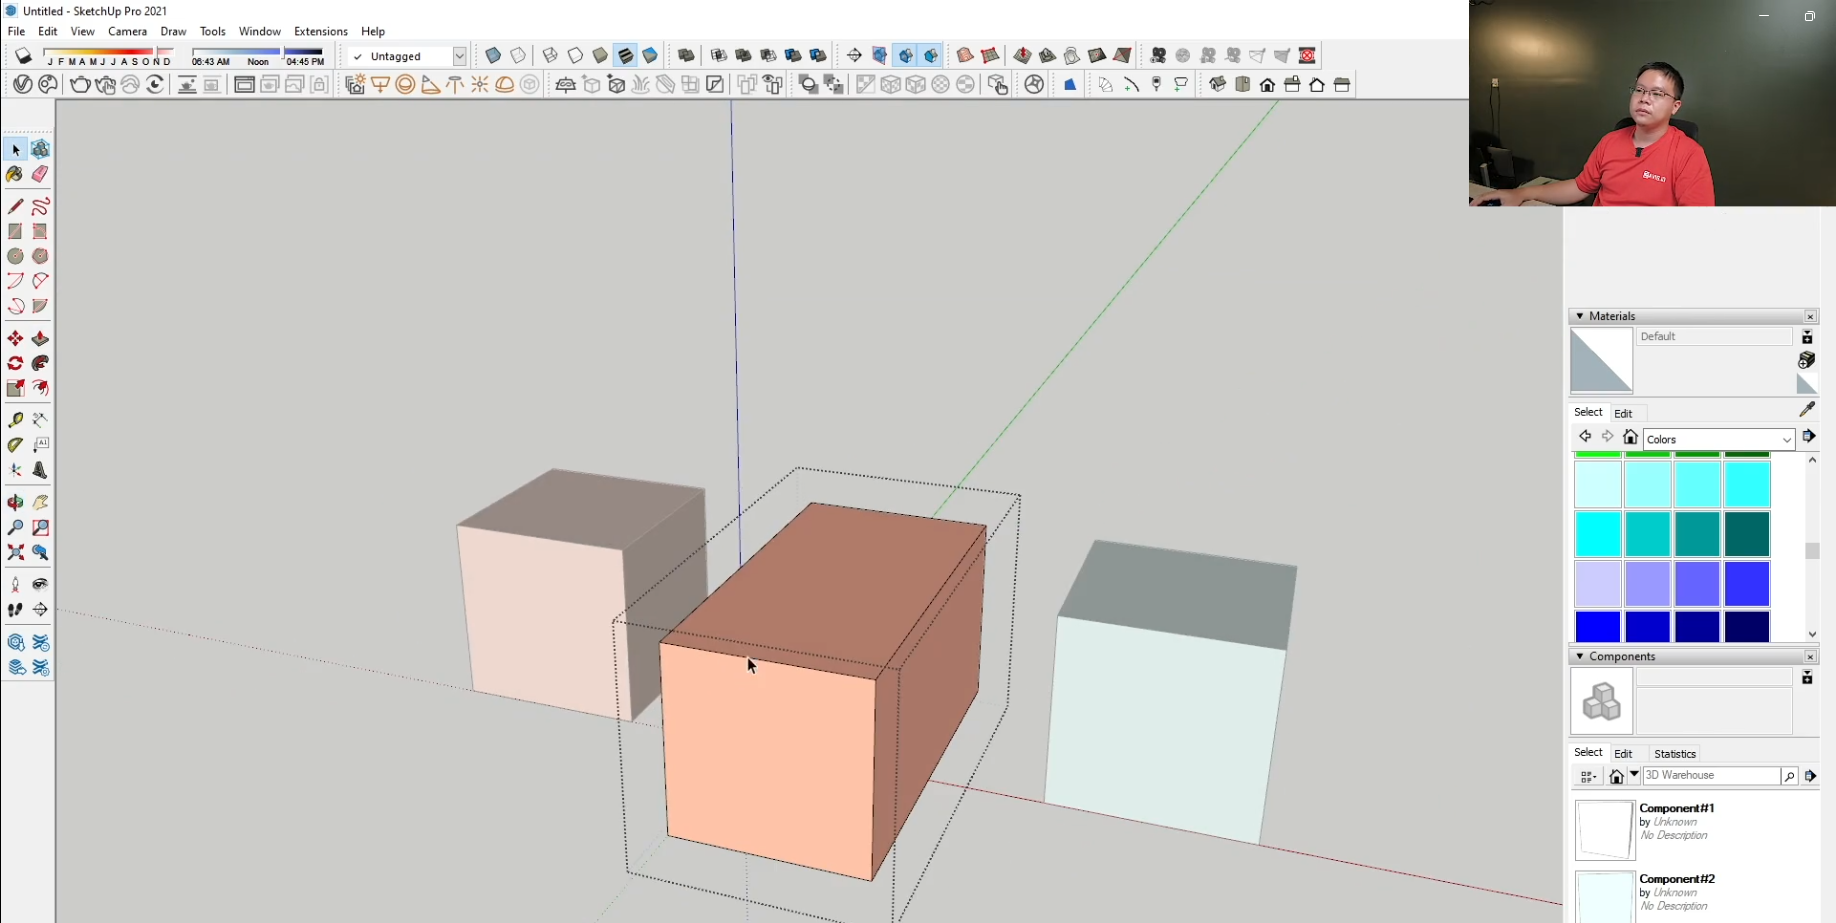This screenshot has width=1836, height=923.
Task: Open the Untagged tags dropdown
Action: [458, 56]
